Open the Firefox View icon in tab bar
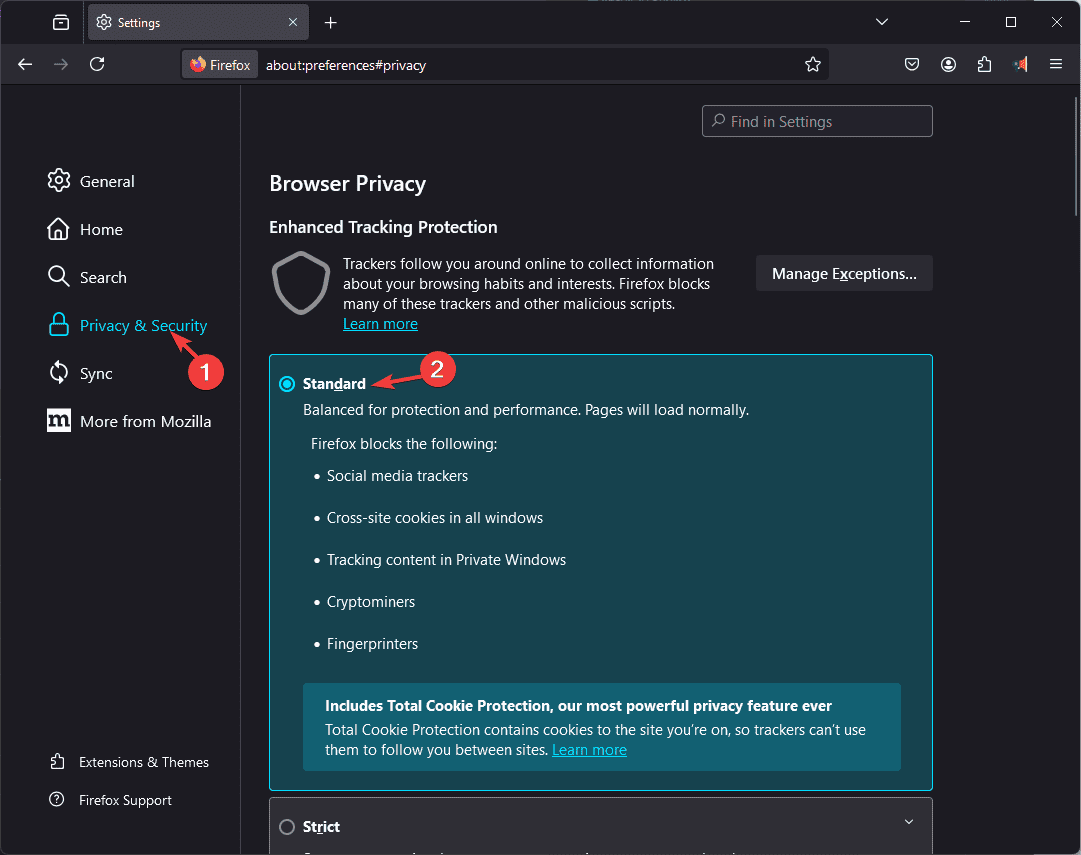Image resolution: width=1081 pixels, height=855 pixels. pyautogui.click(x=61, y=23)
